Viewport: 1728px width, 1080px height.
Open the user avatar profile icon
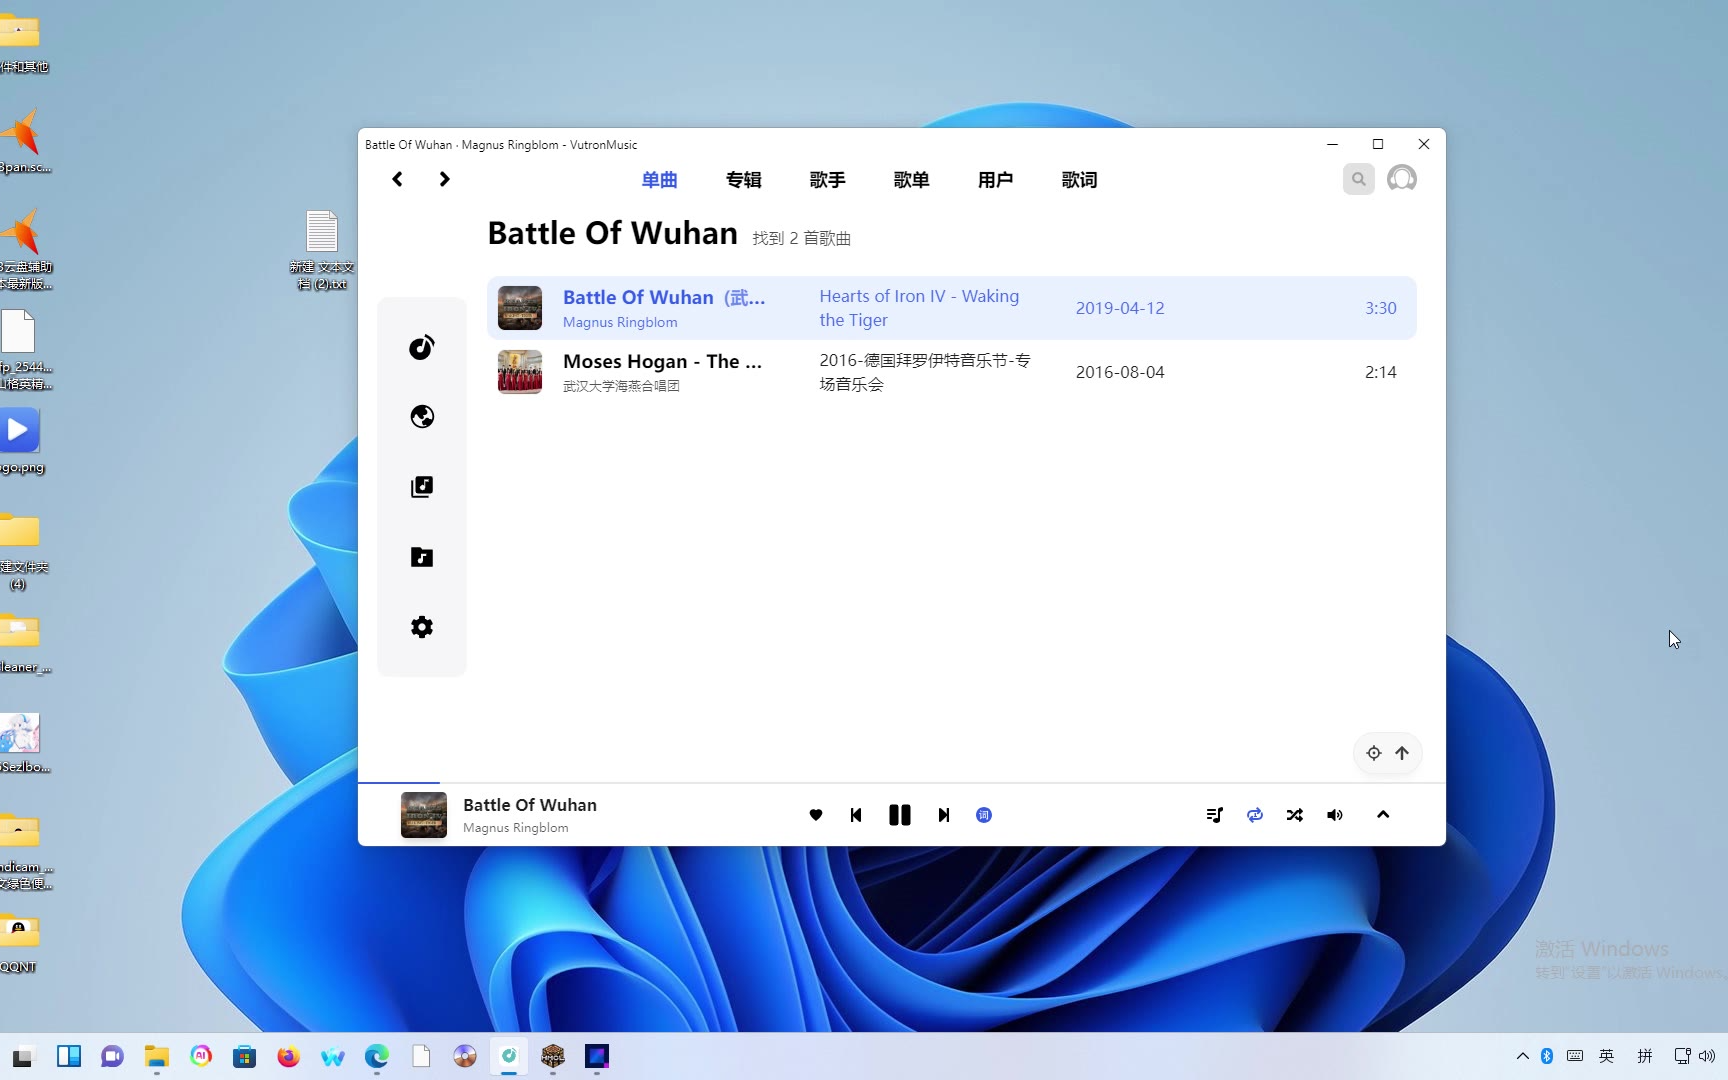[x=1402, y=179]
